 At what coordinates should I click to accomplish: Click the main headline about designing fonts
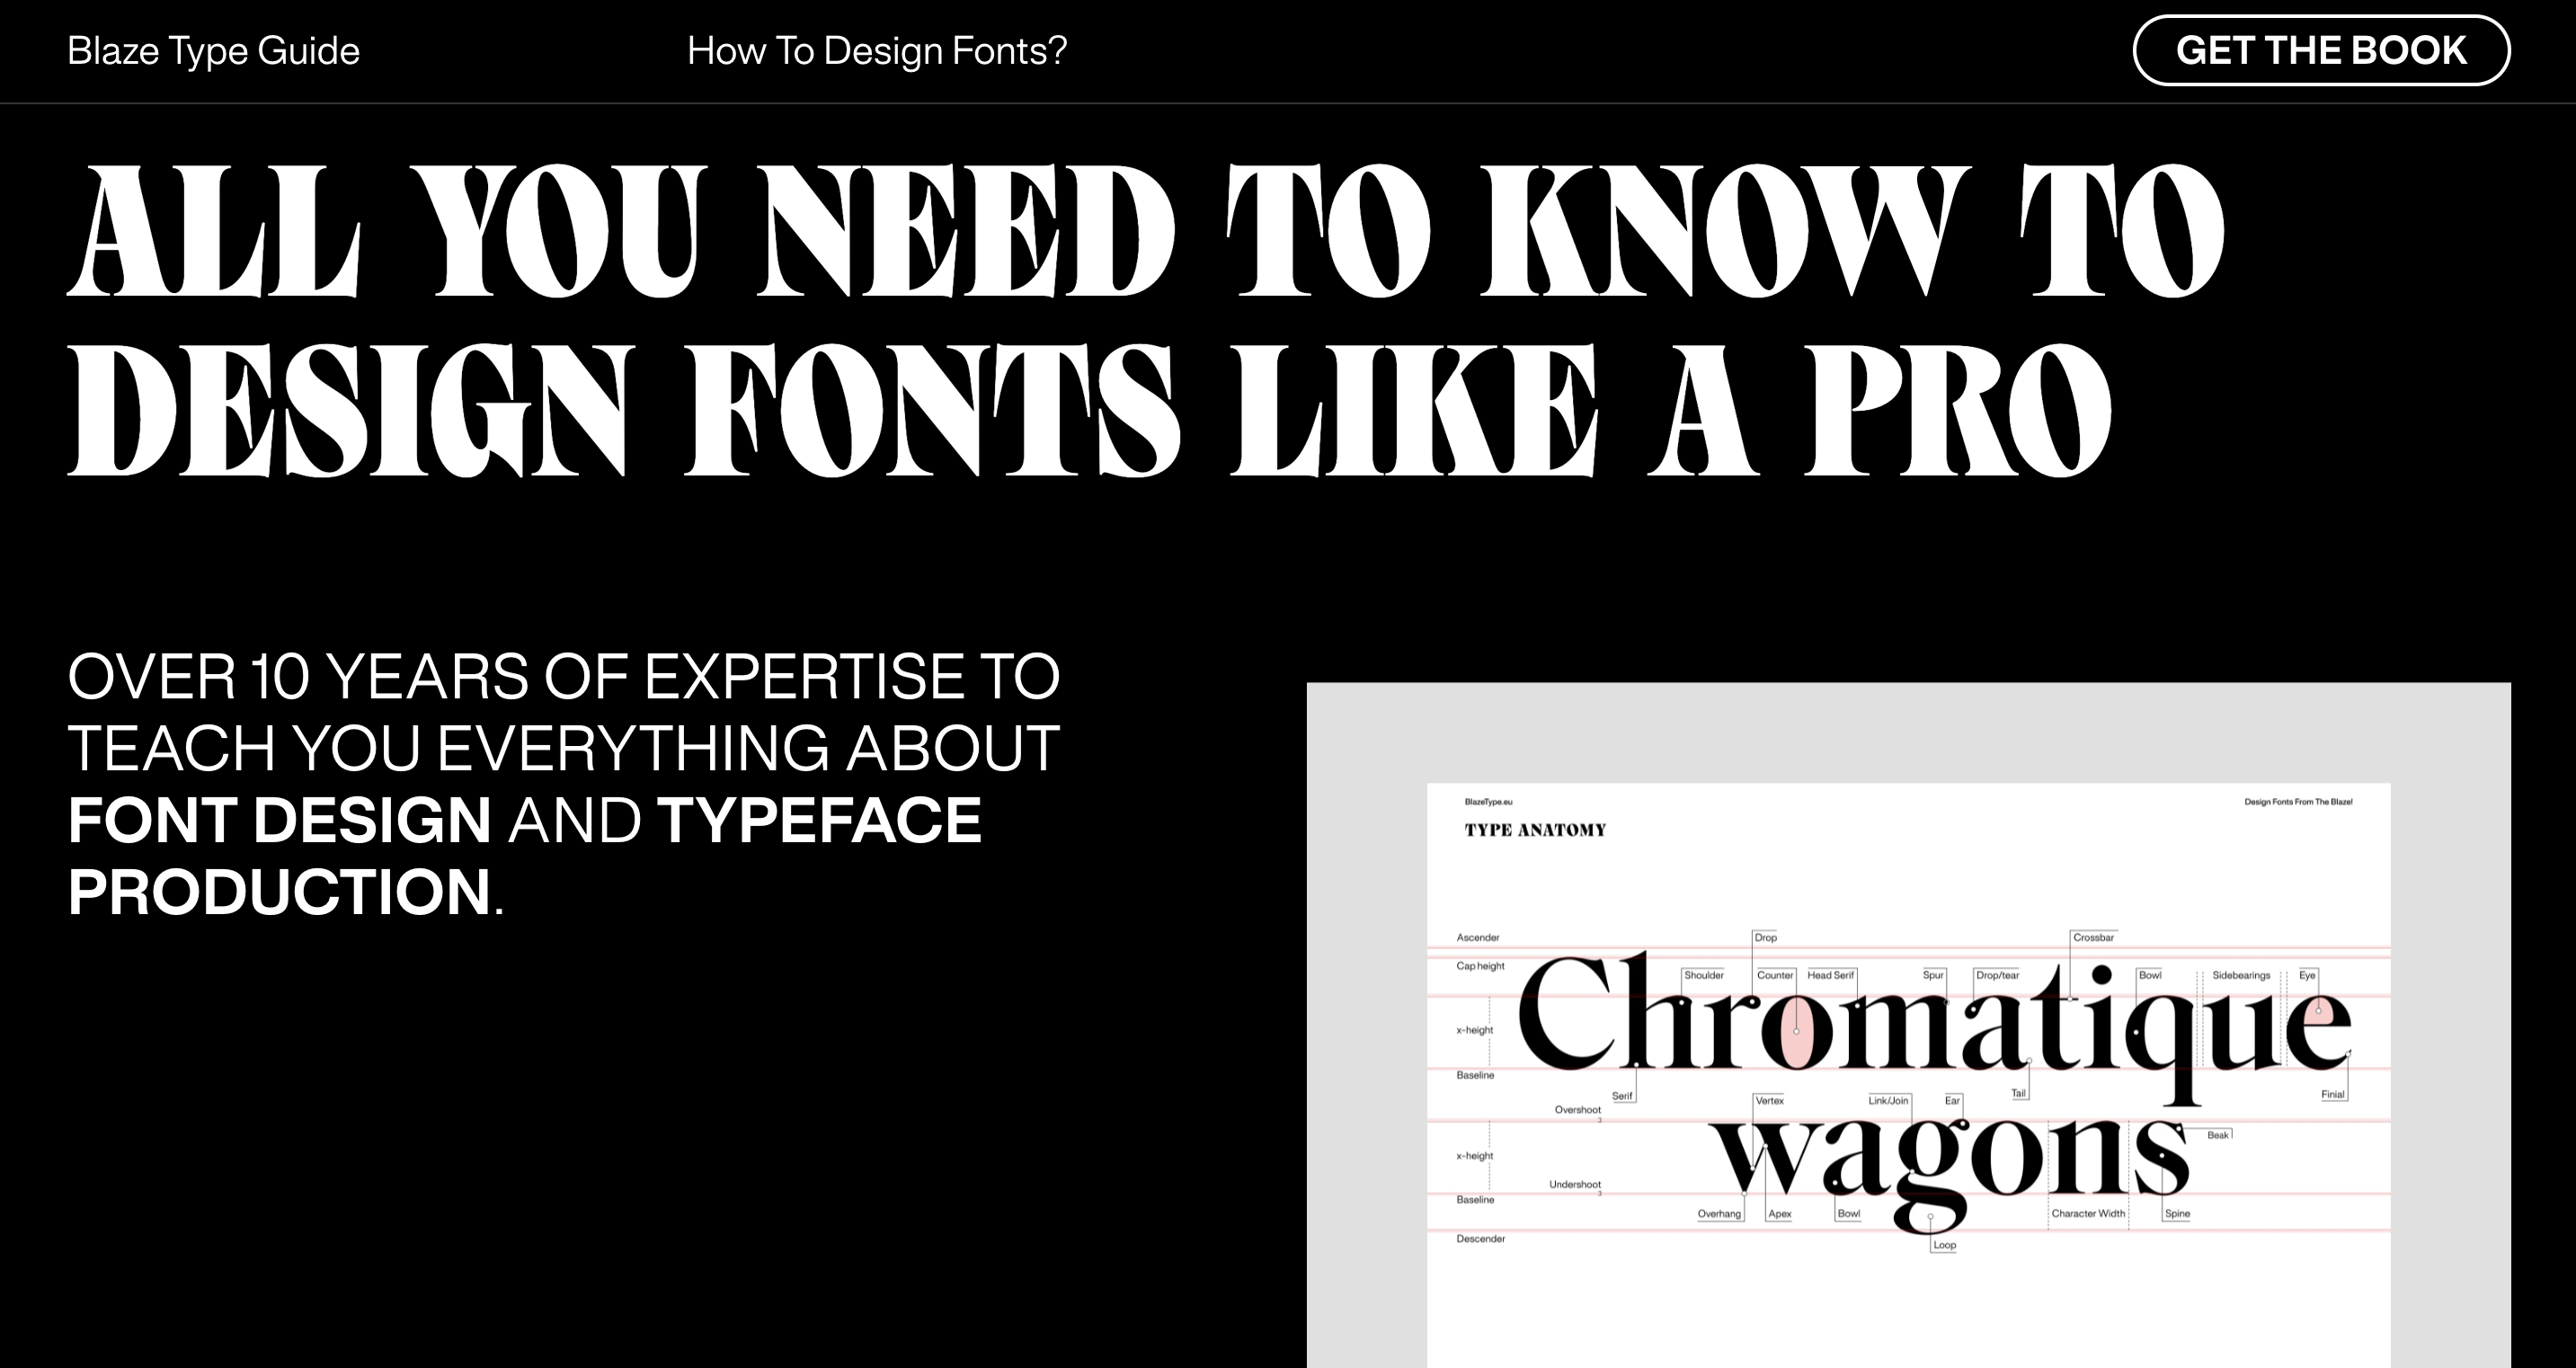pos(1145,318)
